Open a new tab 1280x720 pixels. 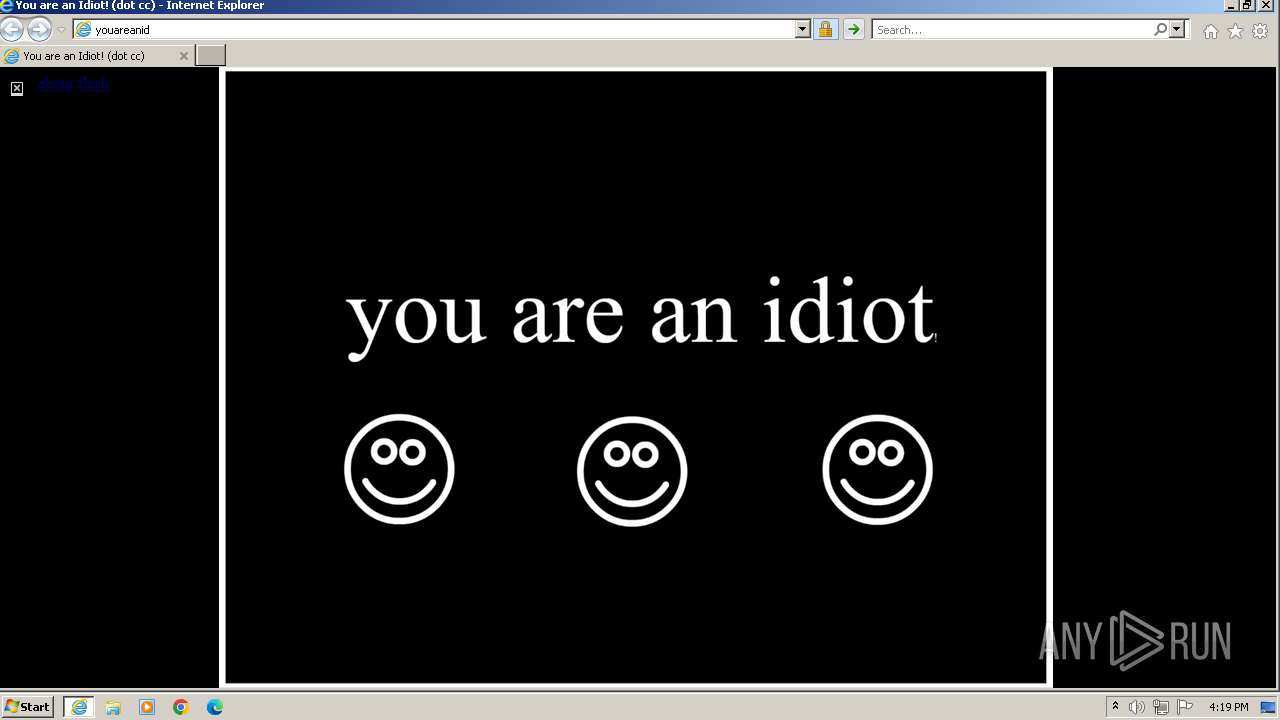click(210, 55)
